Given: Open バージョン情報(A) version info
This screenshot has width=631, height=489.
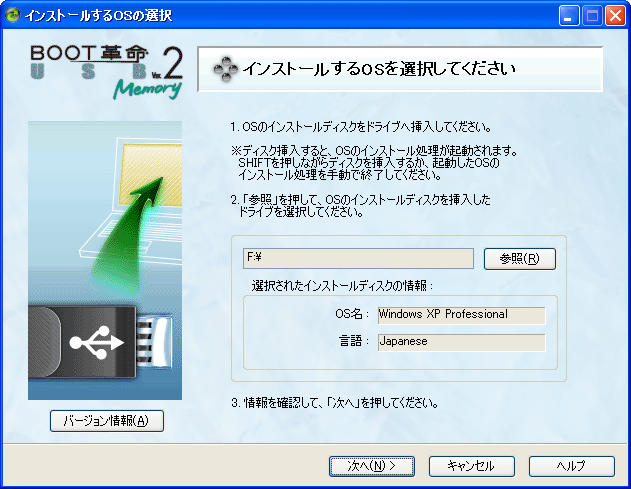Looking at the screenshot, I should click(106, 421).
